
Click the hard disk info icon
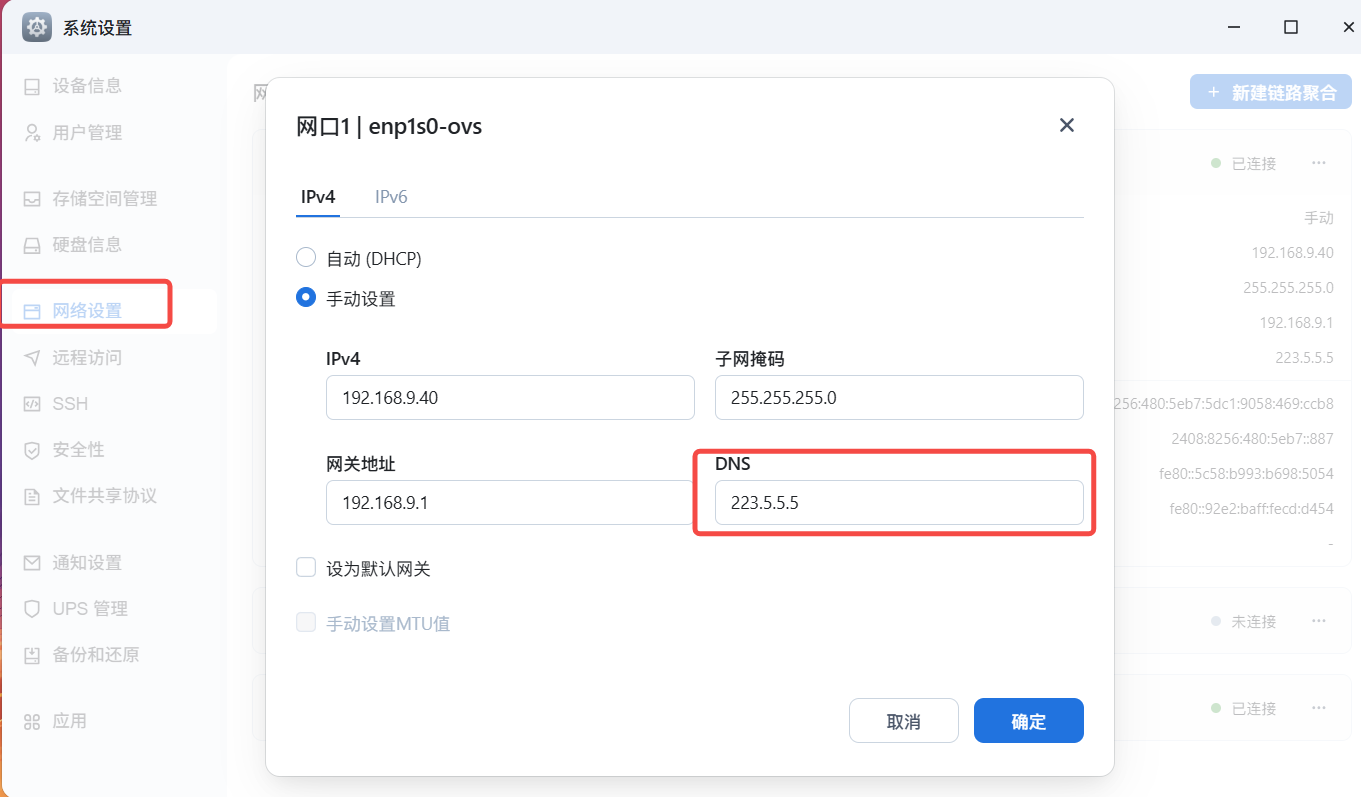click(x=33, y=245)
